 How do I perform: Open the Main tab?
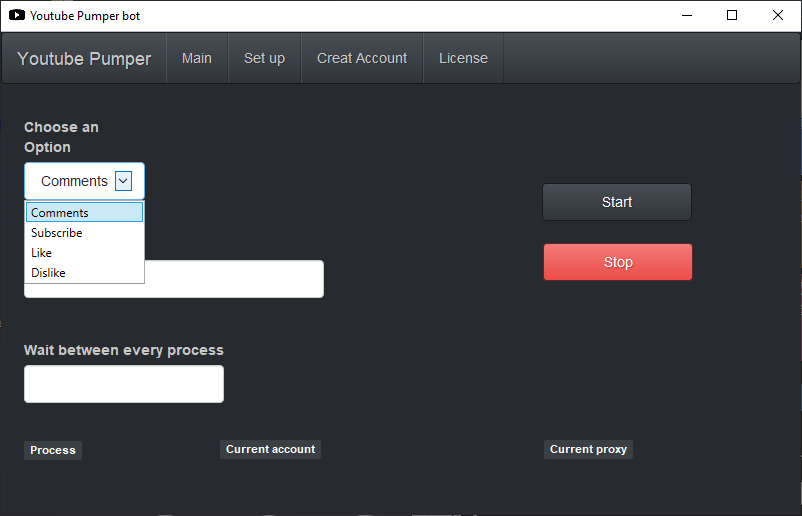tap(197, 58)
